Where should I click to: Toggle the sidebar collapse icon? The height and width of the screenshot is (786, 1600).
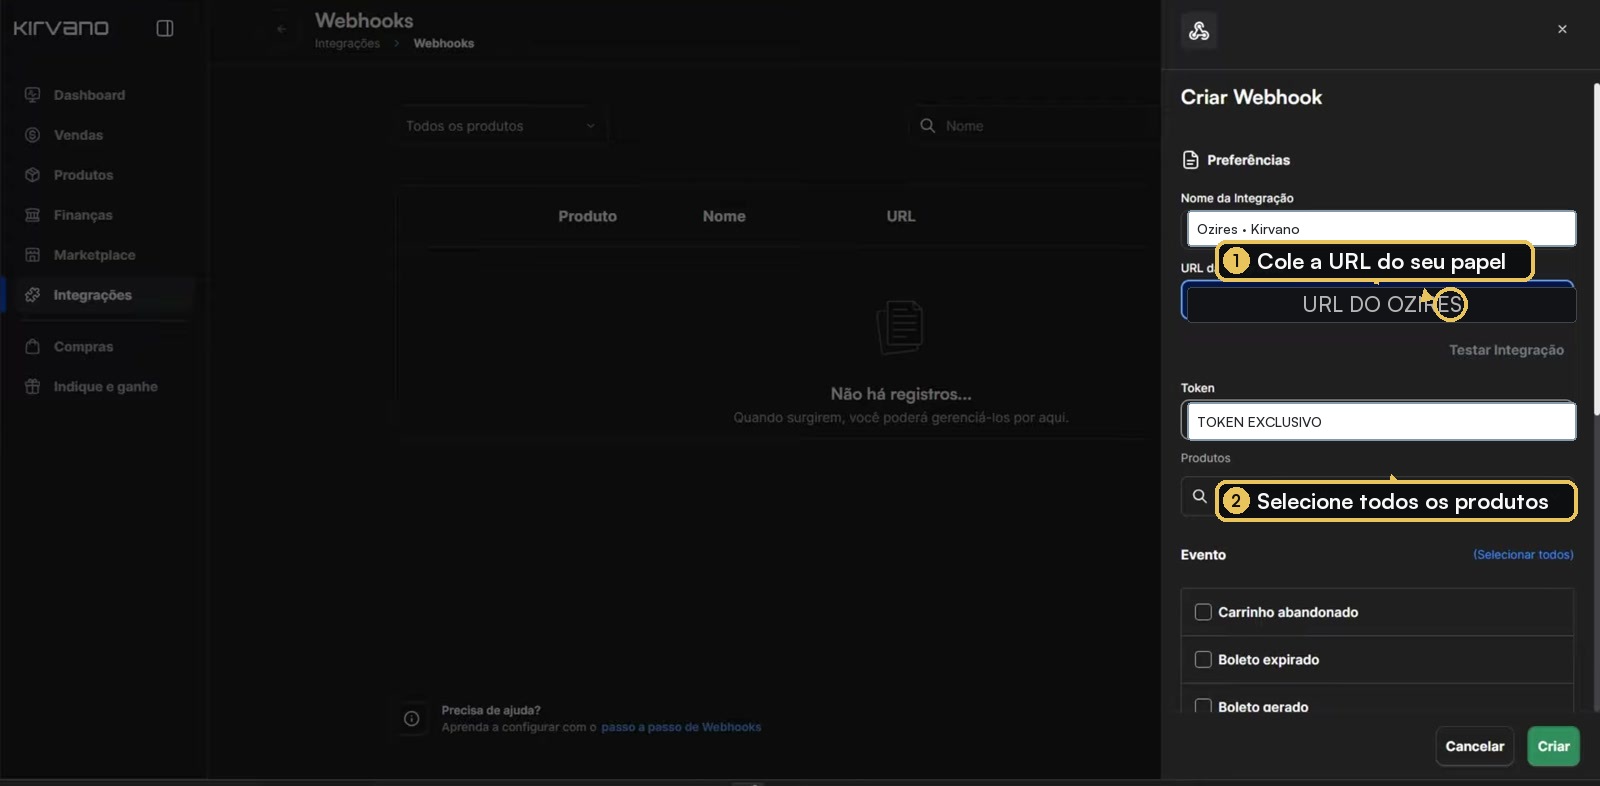coord(165,28)
